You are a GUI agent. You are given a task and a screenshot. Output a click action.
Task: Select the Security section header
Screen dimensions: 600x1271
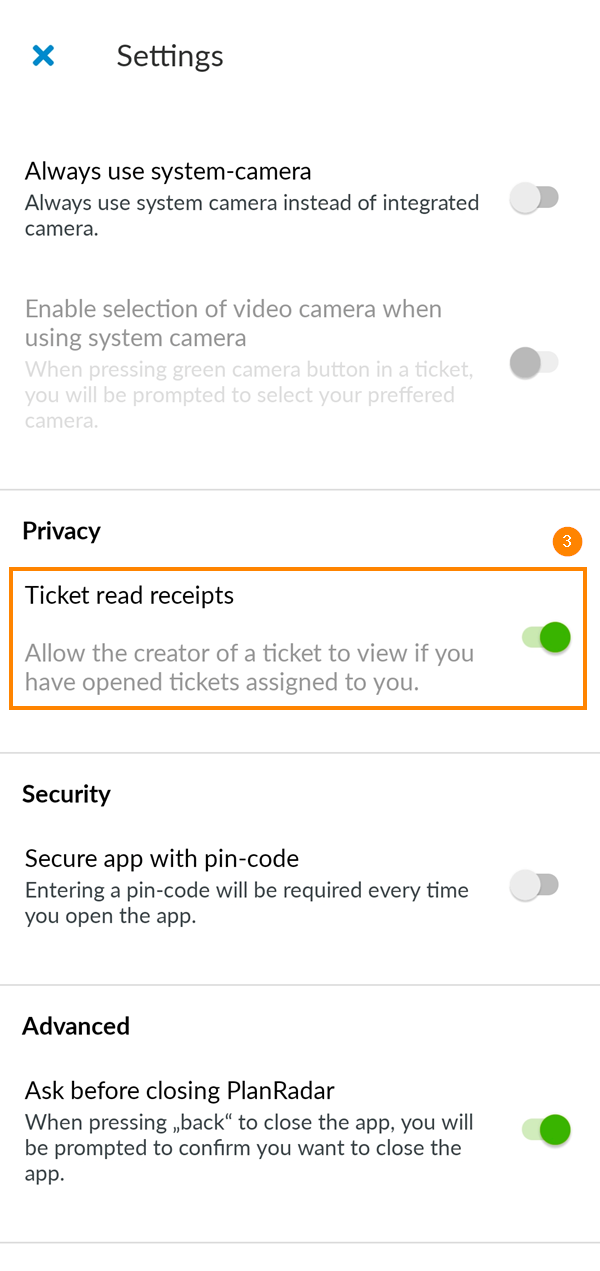[66, 794]
